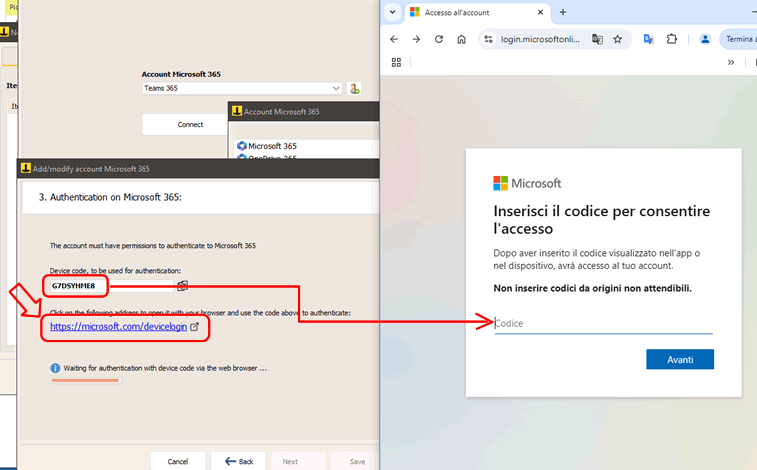Open the microsoft.com/devicelogin link
The image size is (757, 470).
point(118,327)
